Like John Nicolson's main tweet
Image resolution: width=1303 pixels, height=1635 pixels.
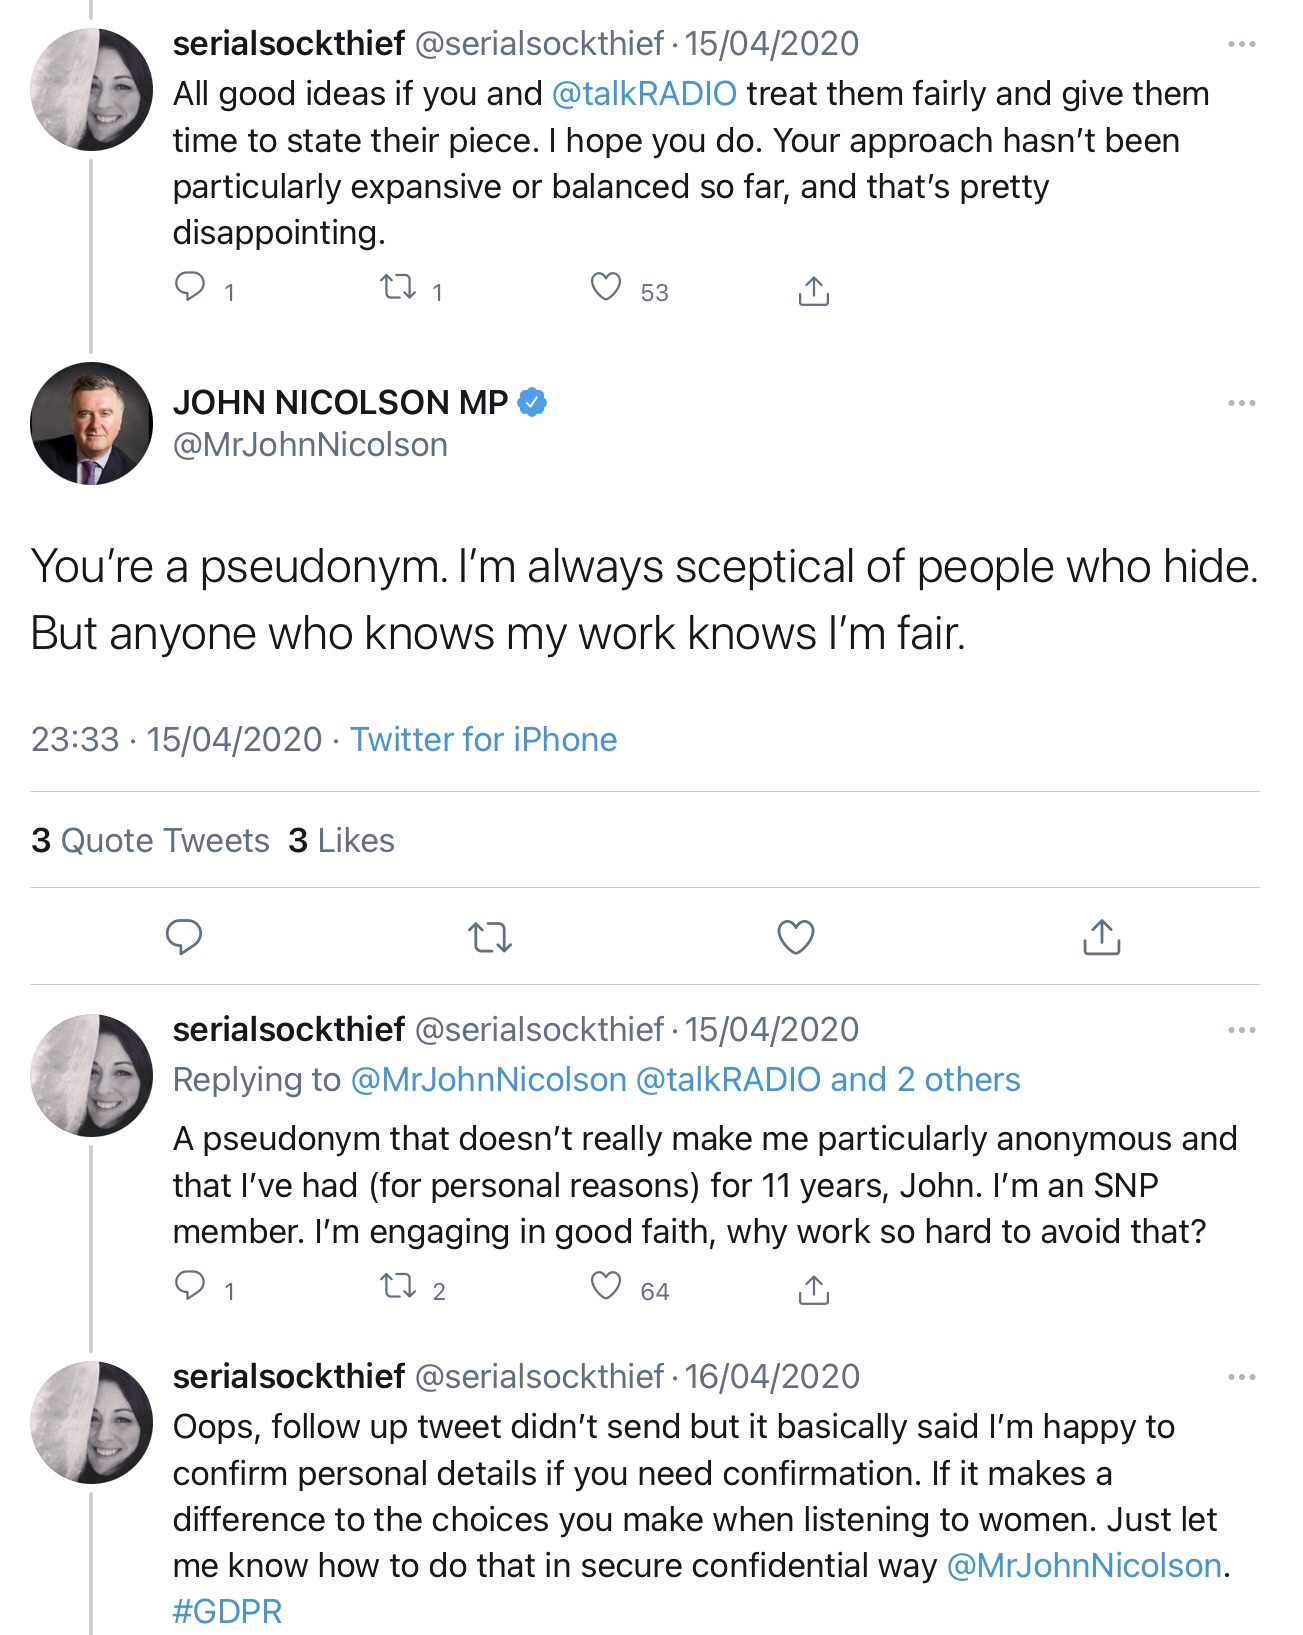point(796,937)
